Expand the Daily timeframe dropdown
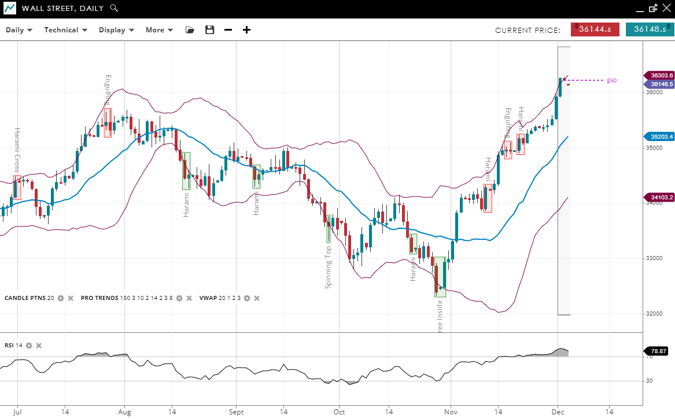Screen dimensions: 675x419 (x=19, y=30)
